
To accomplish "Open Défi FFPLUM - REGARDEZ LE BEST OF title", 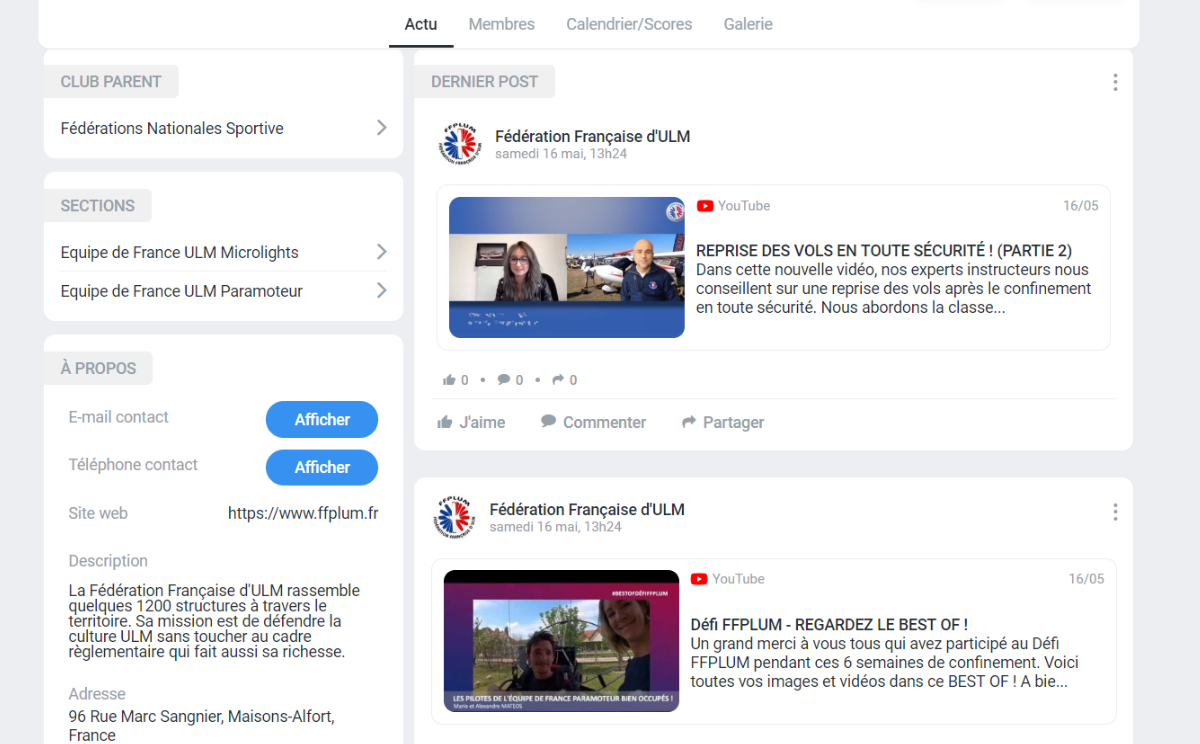I will [829, 624].
